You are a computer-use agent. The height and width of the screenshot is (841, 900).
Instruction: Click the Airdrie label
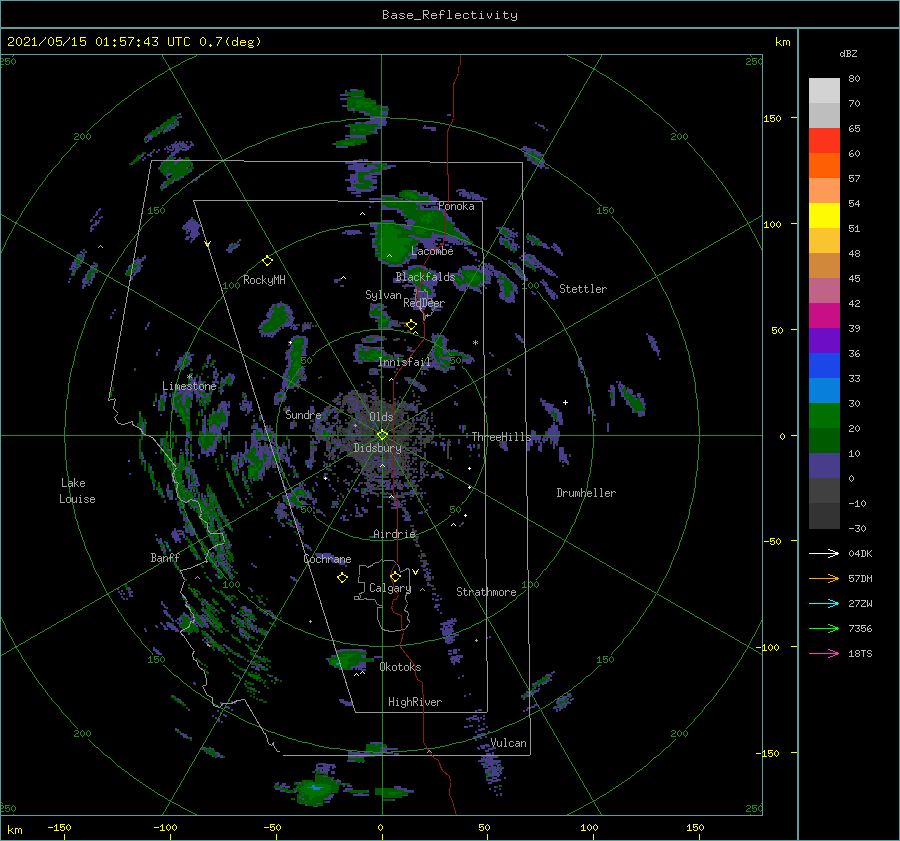(x=394, y=534)
